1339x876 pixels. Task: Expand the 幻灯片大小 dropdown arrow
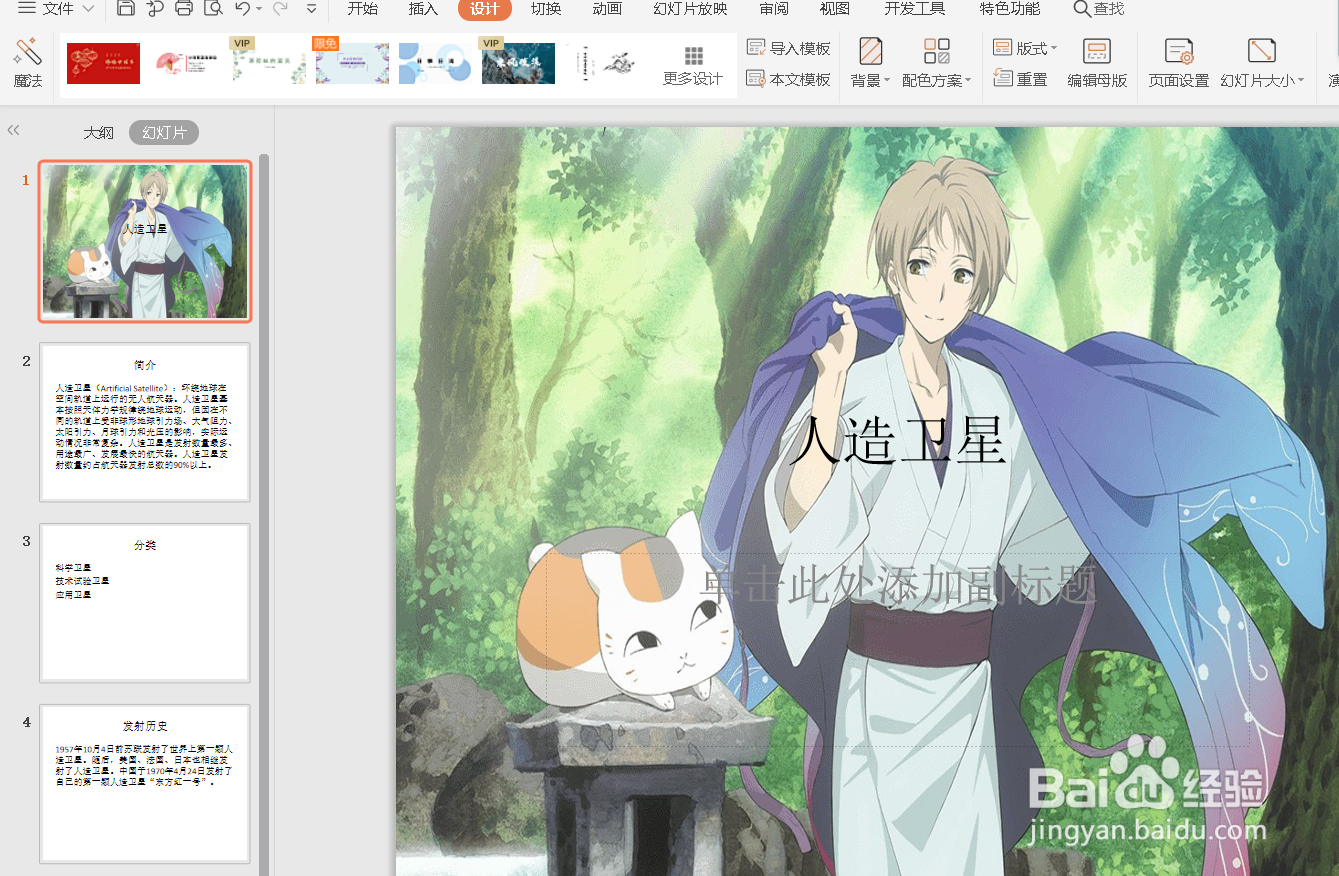[x=1301, y=81]
